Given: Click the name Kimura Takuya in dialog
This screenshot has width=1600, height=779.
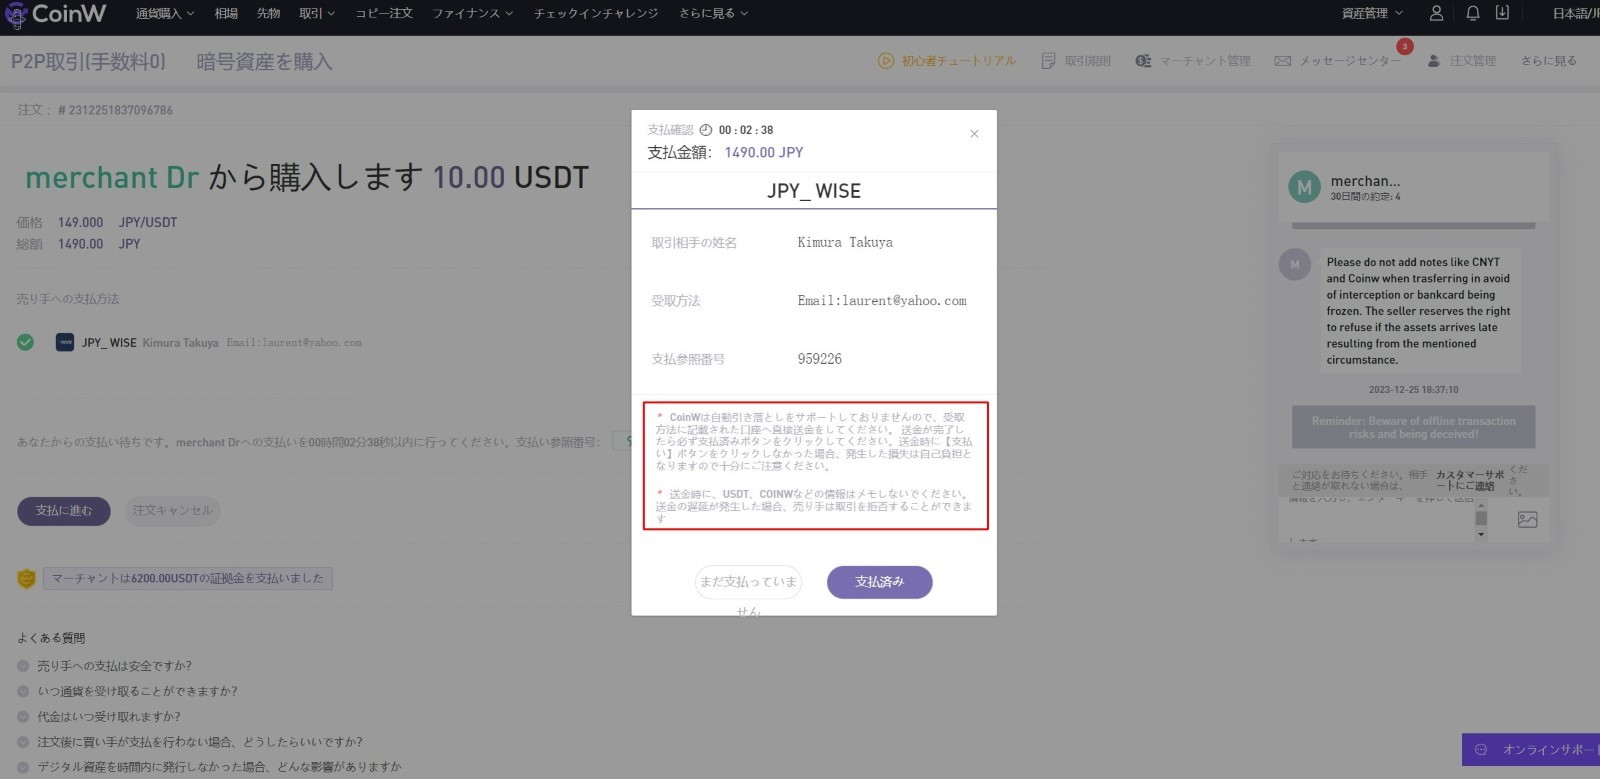Looking at the screenshot, I should point(845,242).
